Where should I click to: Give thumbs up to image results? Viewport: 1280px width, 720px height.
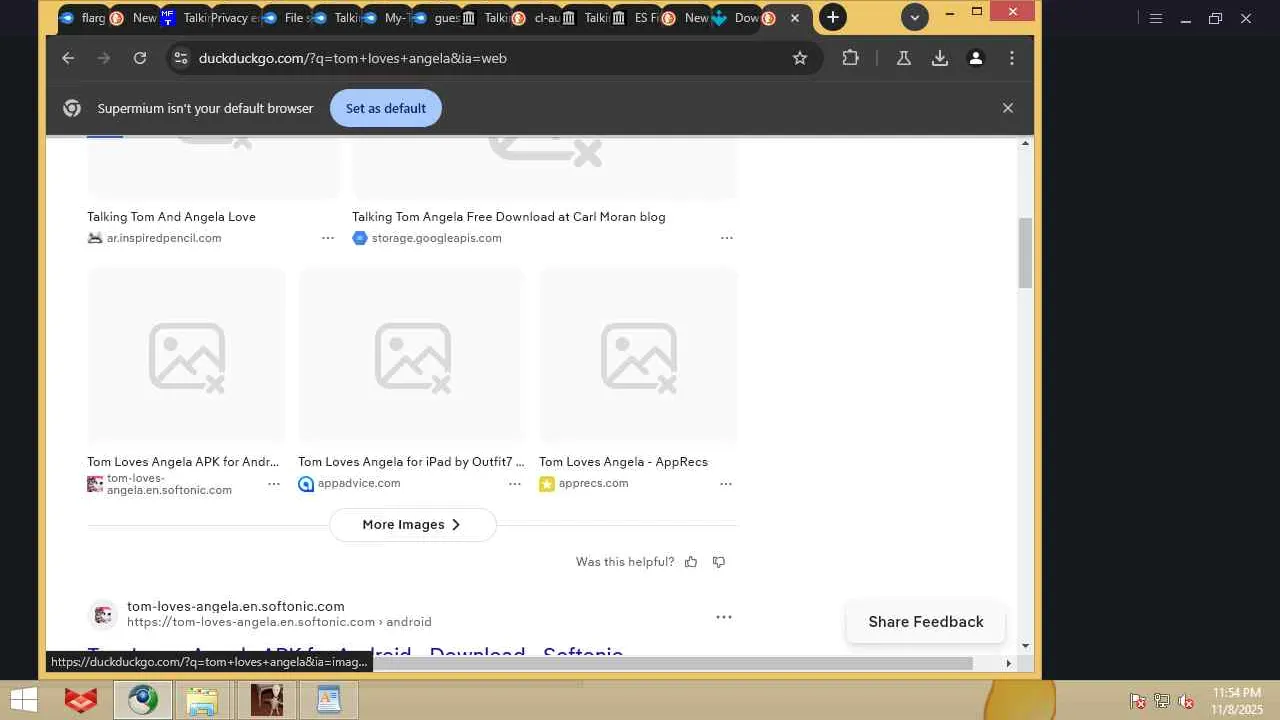(691, 562)
